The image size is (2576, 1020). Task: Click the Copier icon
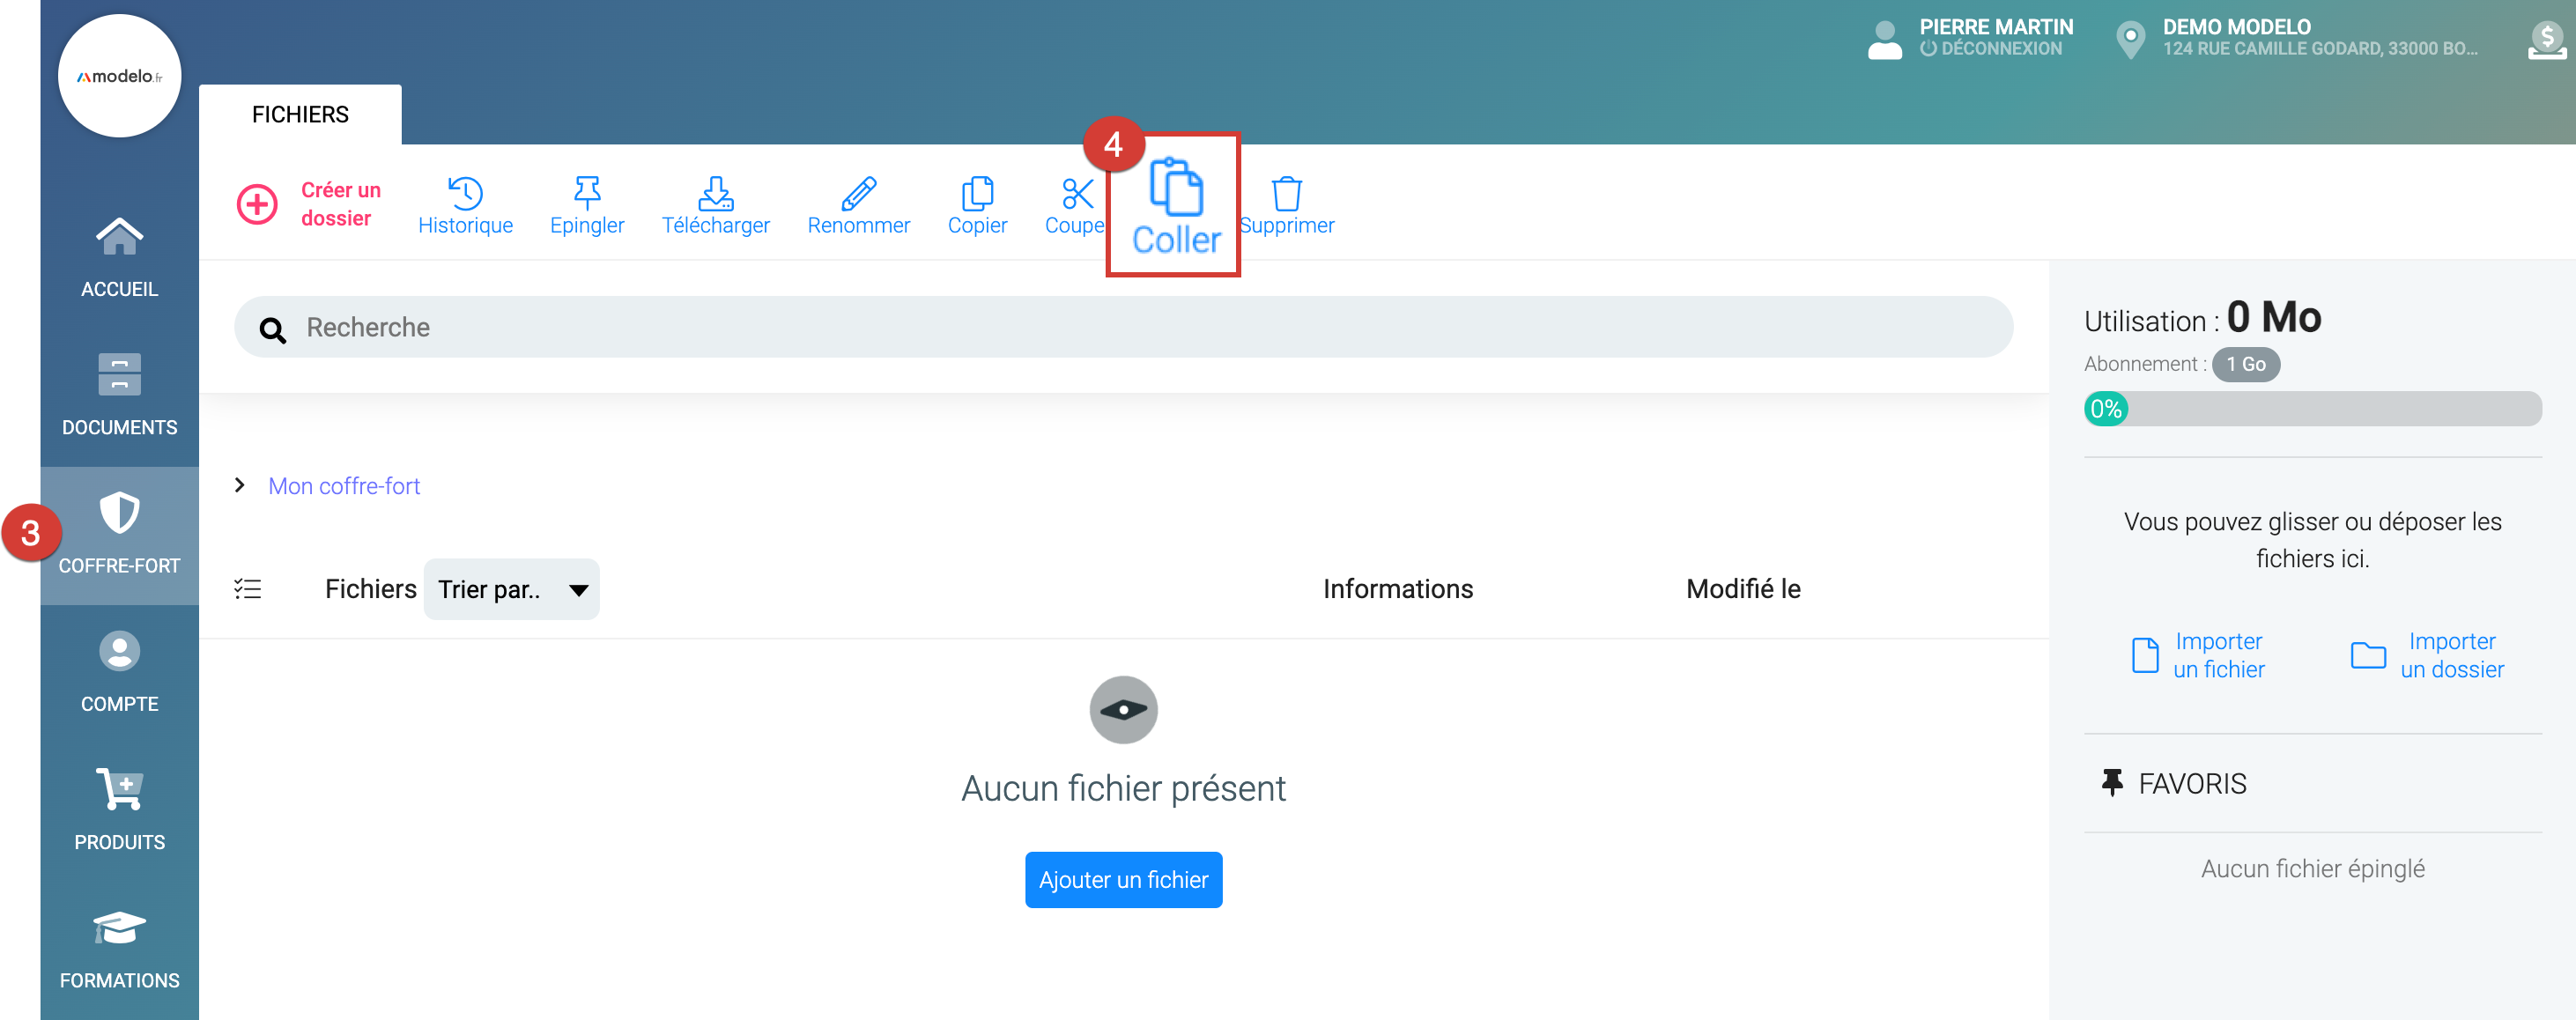(977, 193)
